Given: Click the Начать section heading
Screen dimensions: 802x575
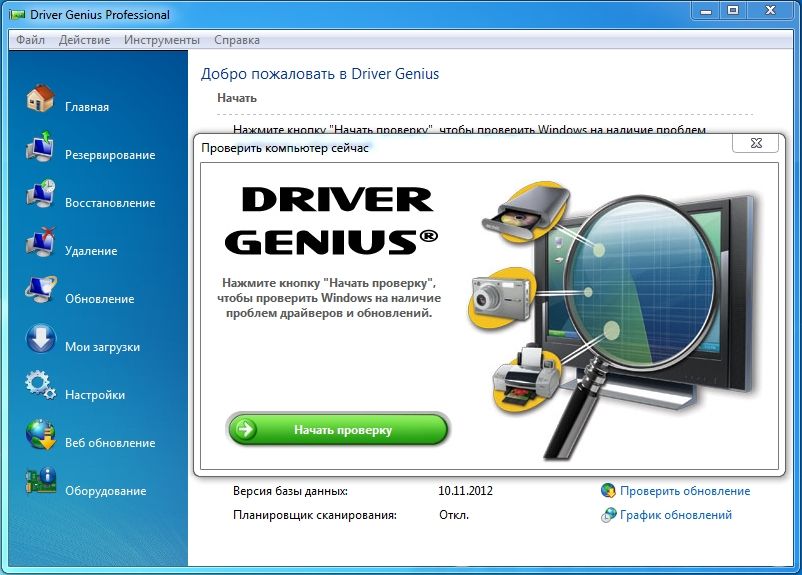Looking at the screenshot, I should point(237,98).
